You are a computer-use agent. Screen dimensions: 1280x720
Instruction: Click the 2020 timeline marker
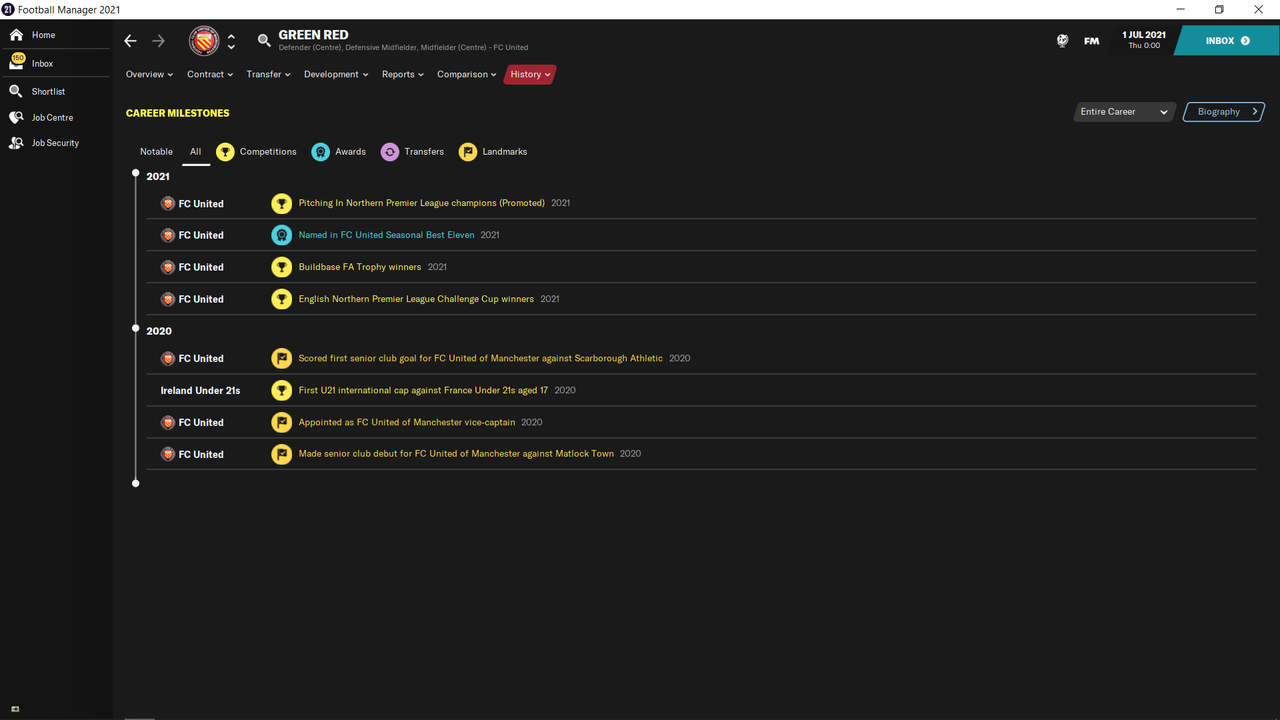point(136,328)
